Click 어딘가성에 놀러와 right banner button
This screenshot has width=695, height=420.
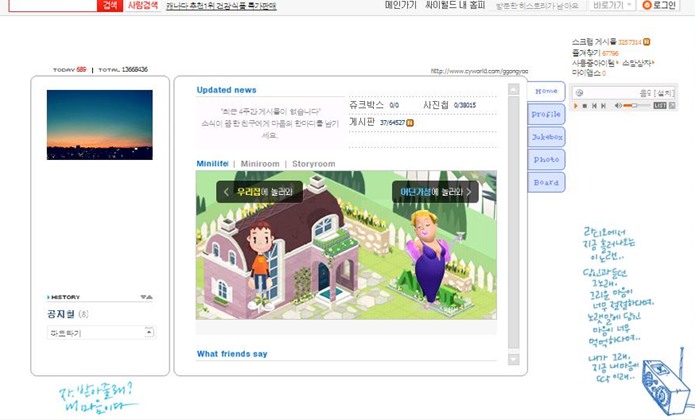(435, 192)
